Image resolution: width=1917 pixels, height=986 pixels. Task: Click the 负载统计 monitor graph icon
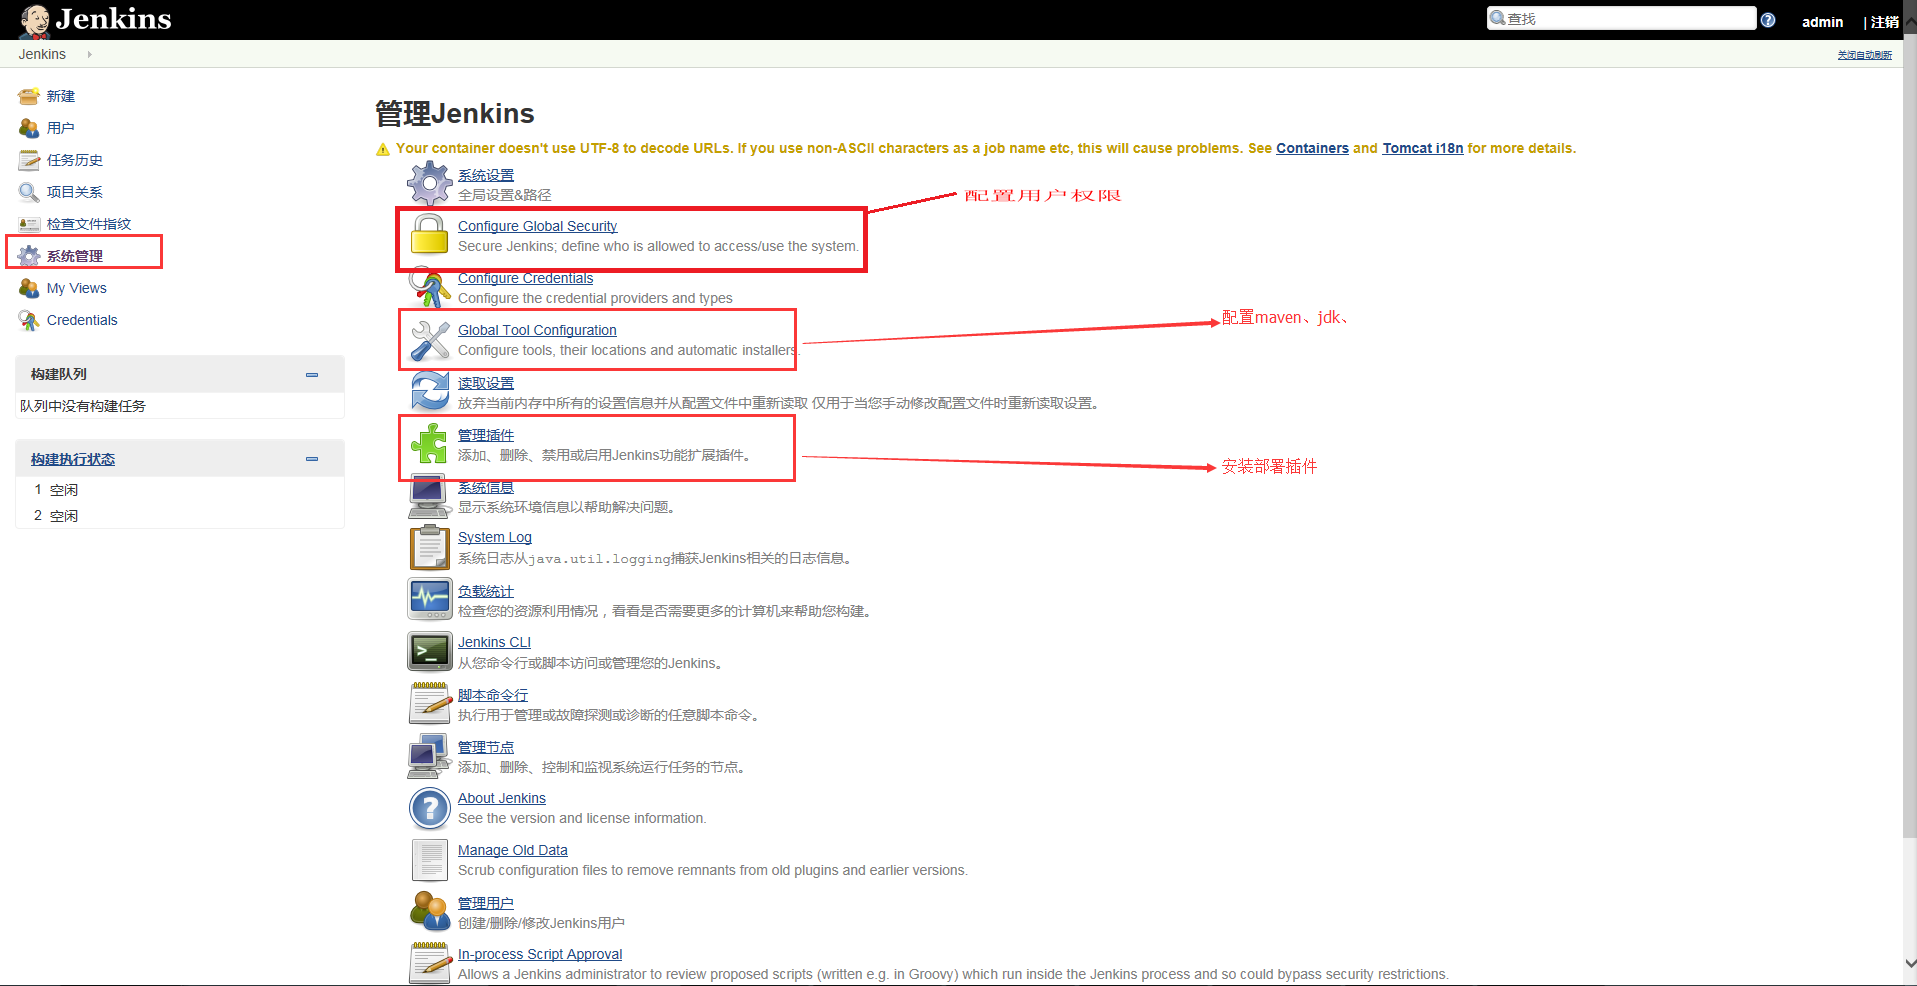pos(430,600)
